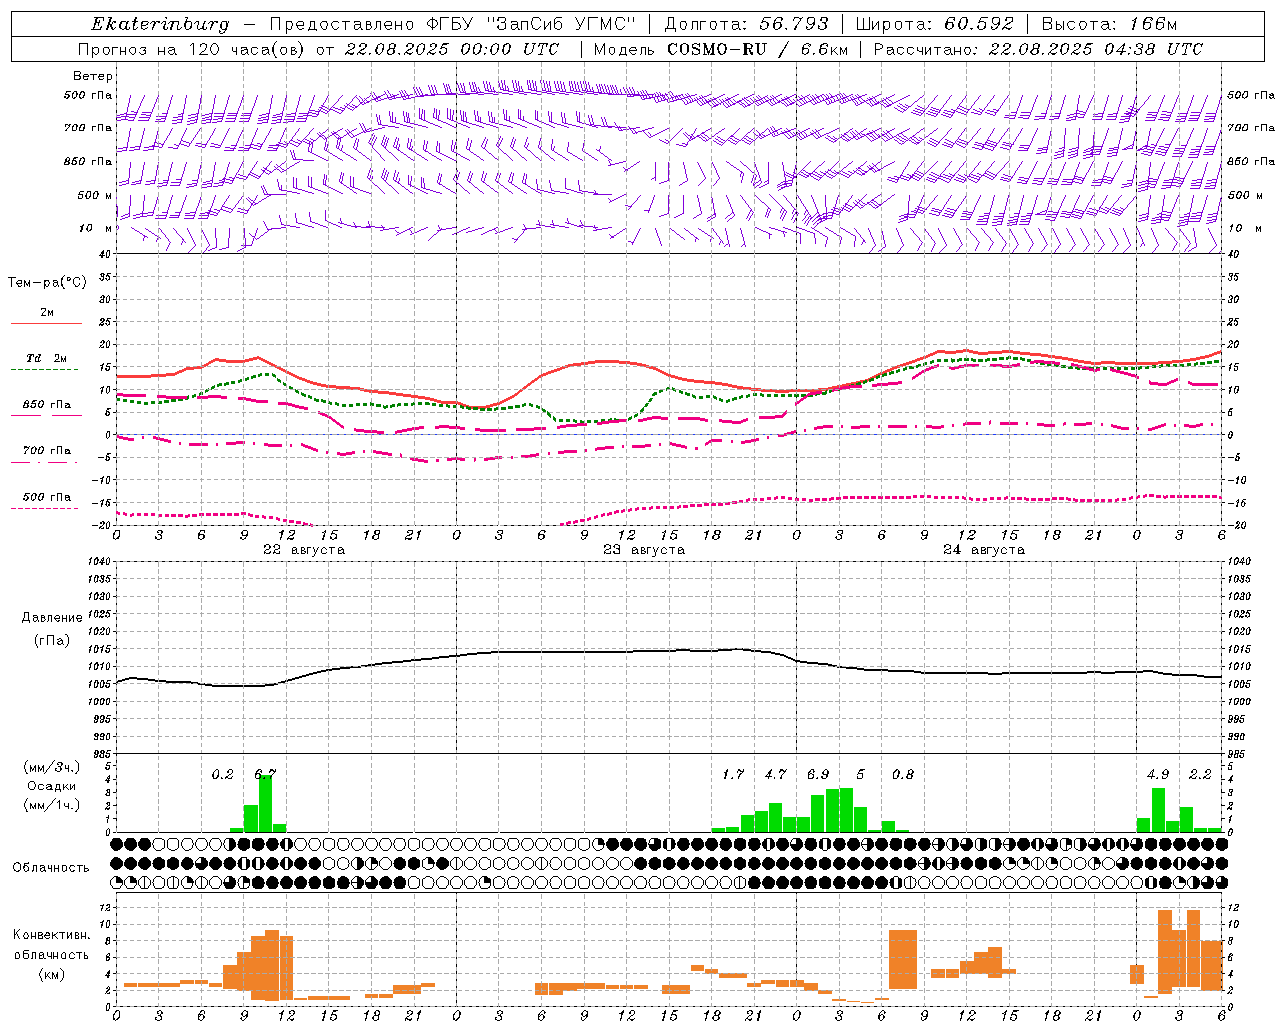Click the (км) unit under convective cloudiness
Screen dimensions: 1280x1024
51,974
